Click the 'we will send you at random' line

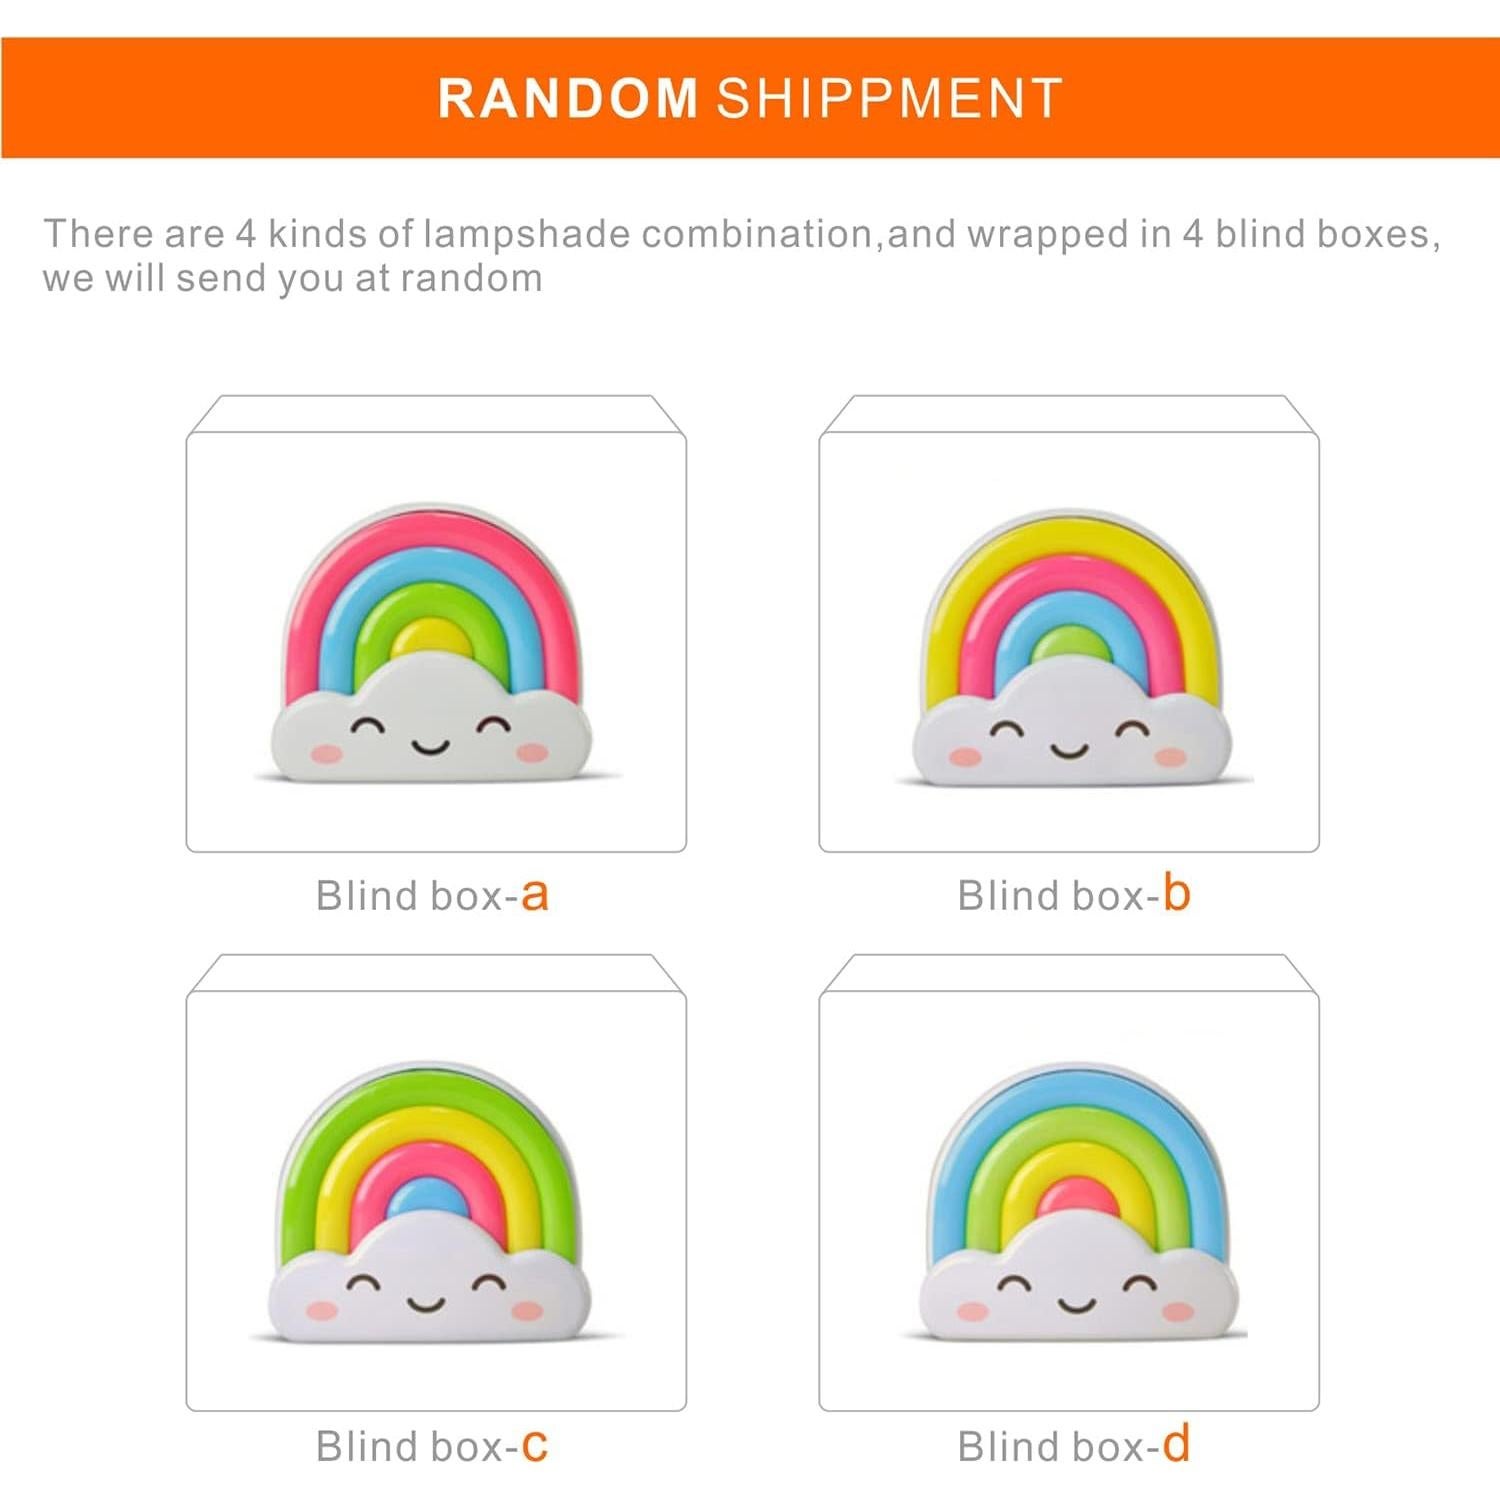(x=292, y=278)
